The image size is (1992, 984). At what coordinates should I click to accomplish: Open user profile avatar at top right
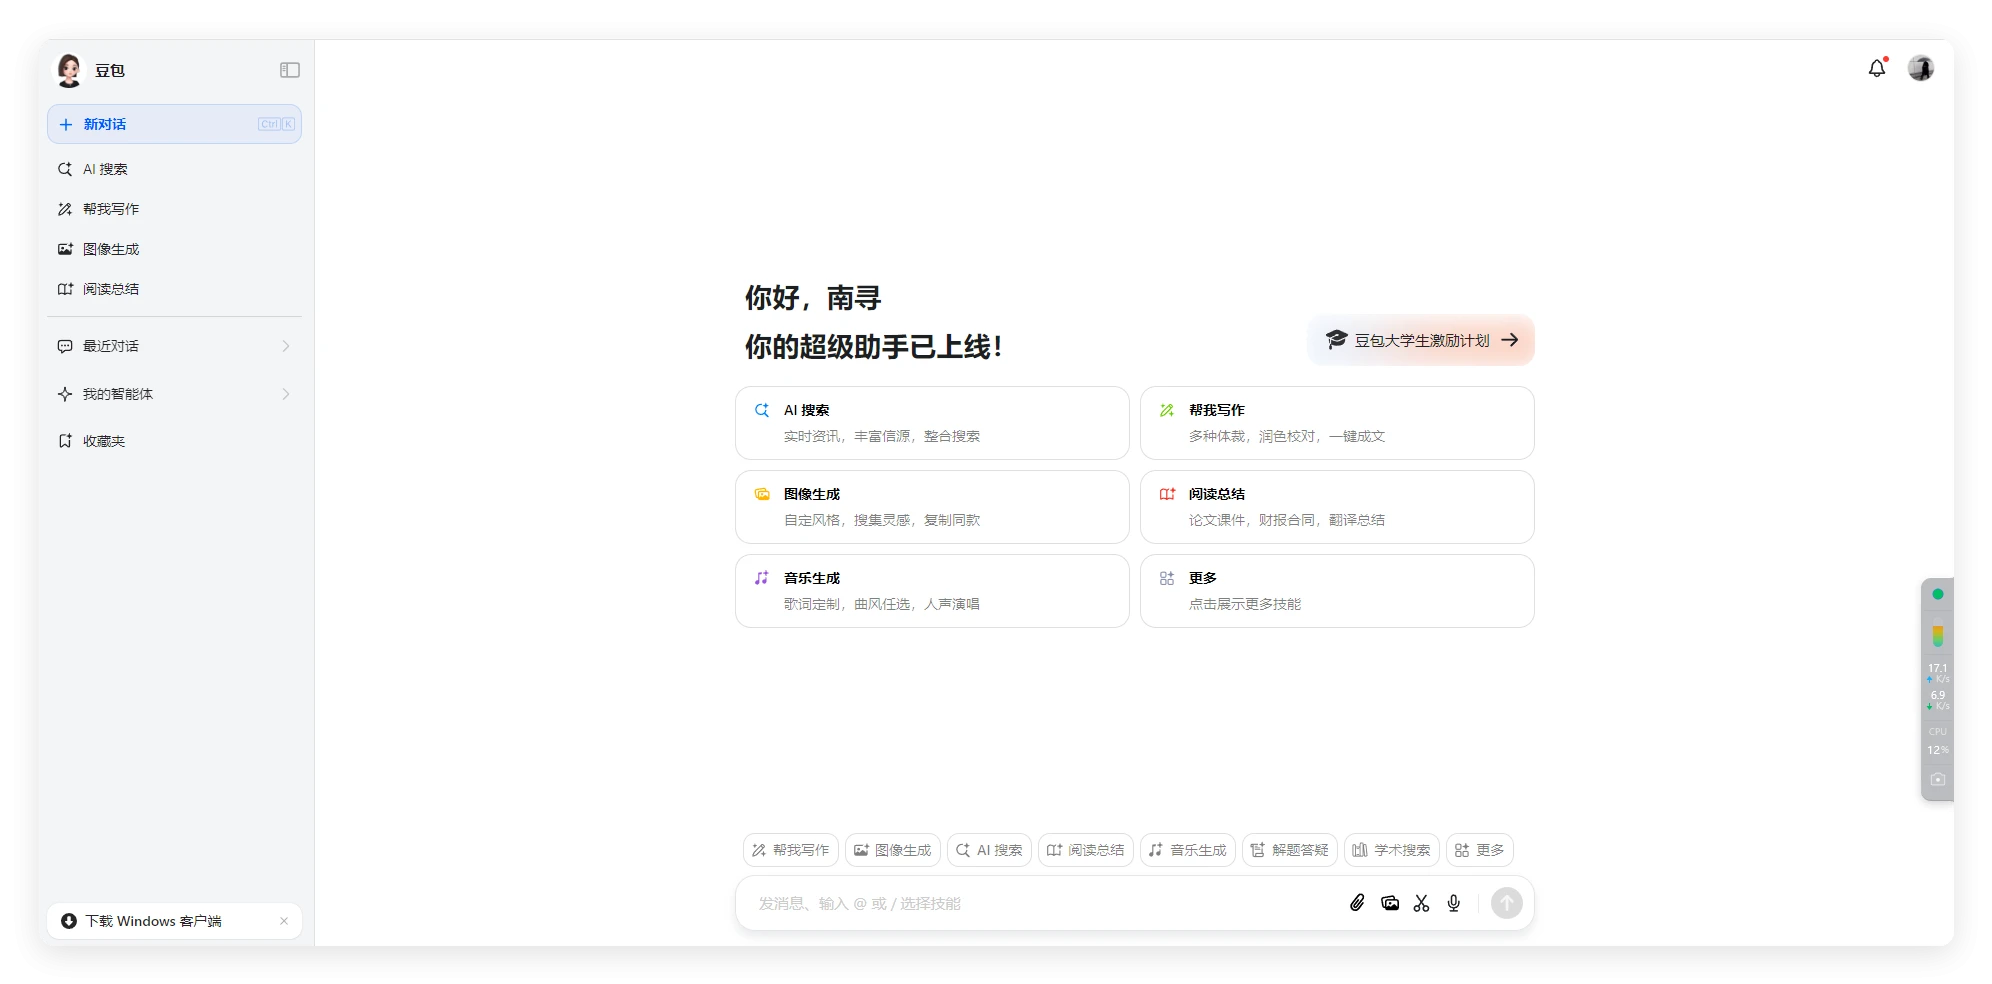(1921, 68)
